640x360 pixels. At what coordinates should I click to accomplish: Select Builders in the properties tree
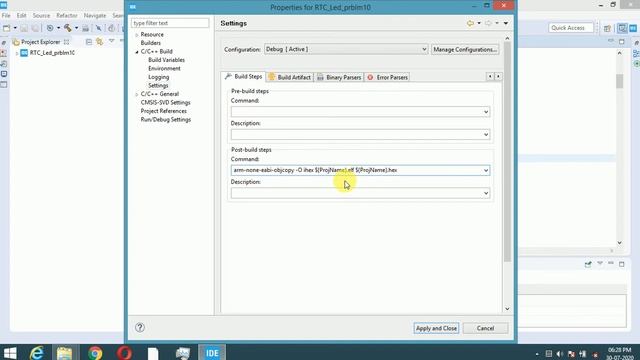click(151, 43)
